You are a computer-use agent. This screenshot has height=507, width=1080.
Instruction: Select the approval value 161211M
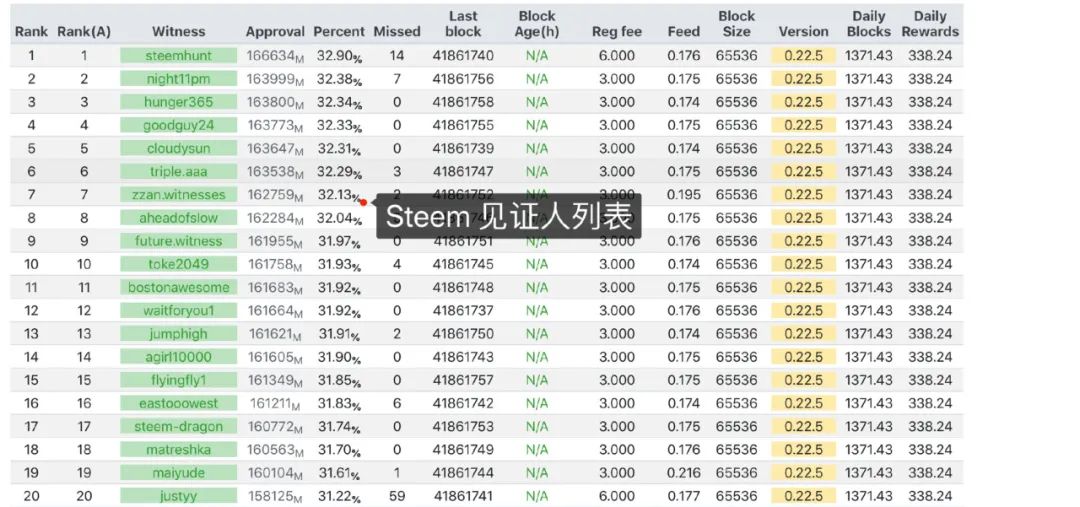tap(276, 404)
